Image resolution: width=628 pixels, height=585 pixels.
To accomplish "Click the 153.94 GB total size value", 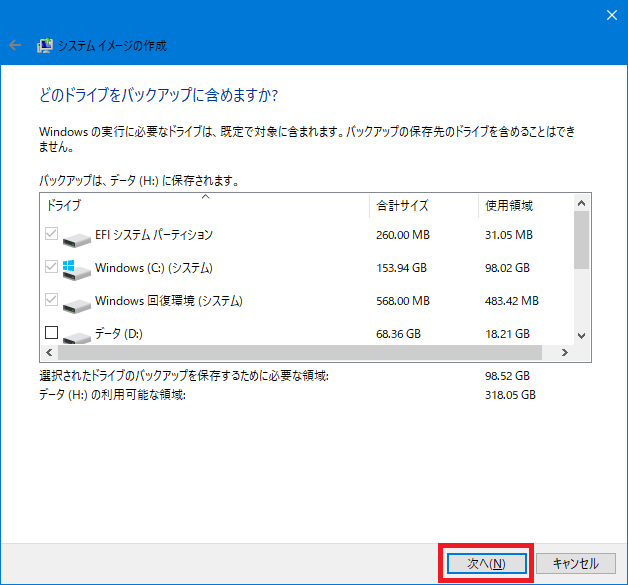I will [401, 267].
